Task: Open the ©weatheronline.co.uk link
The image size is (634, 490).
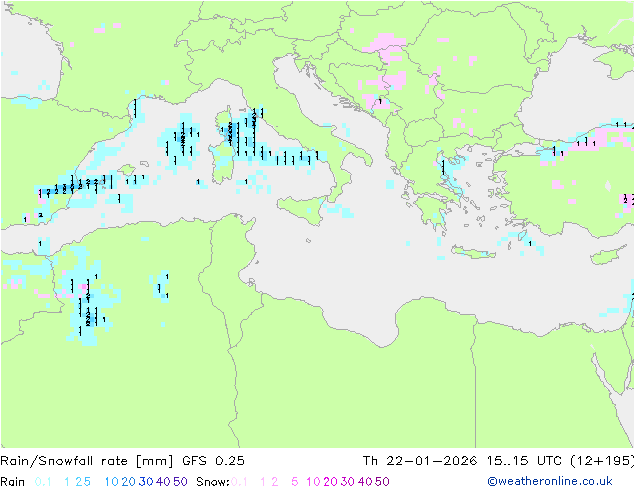Action: pos(550,481)
